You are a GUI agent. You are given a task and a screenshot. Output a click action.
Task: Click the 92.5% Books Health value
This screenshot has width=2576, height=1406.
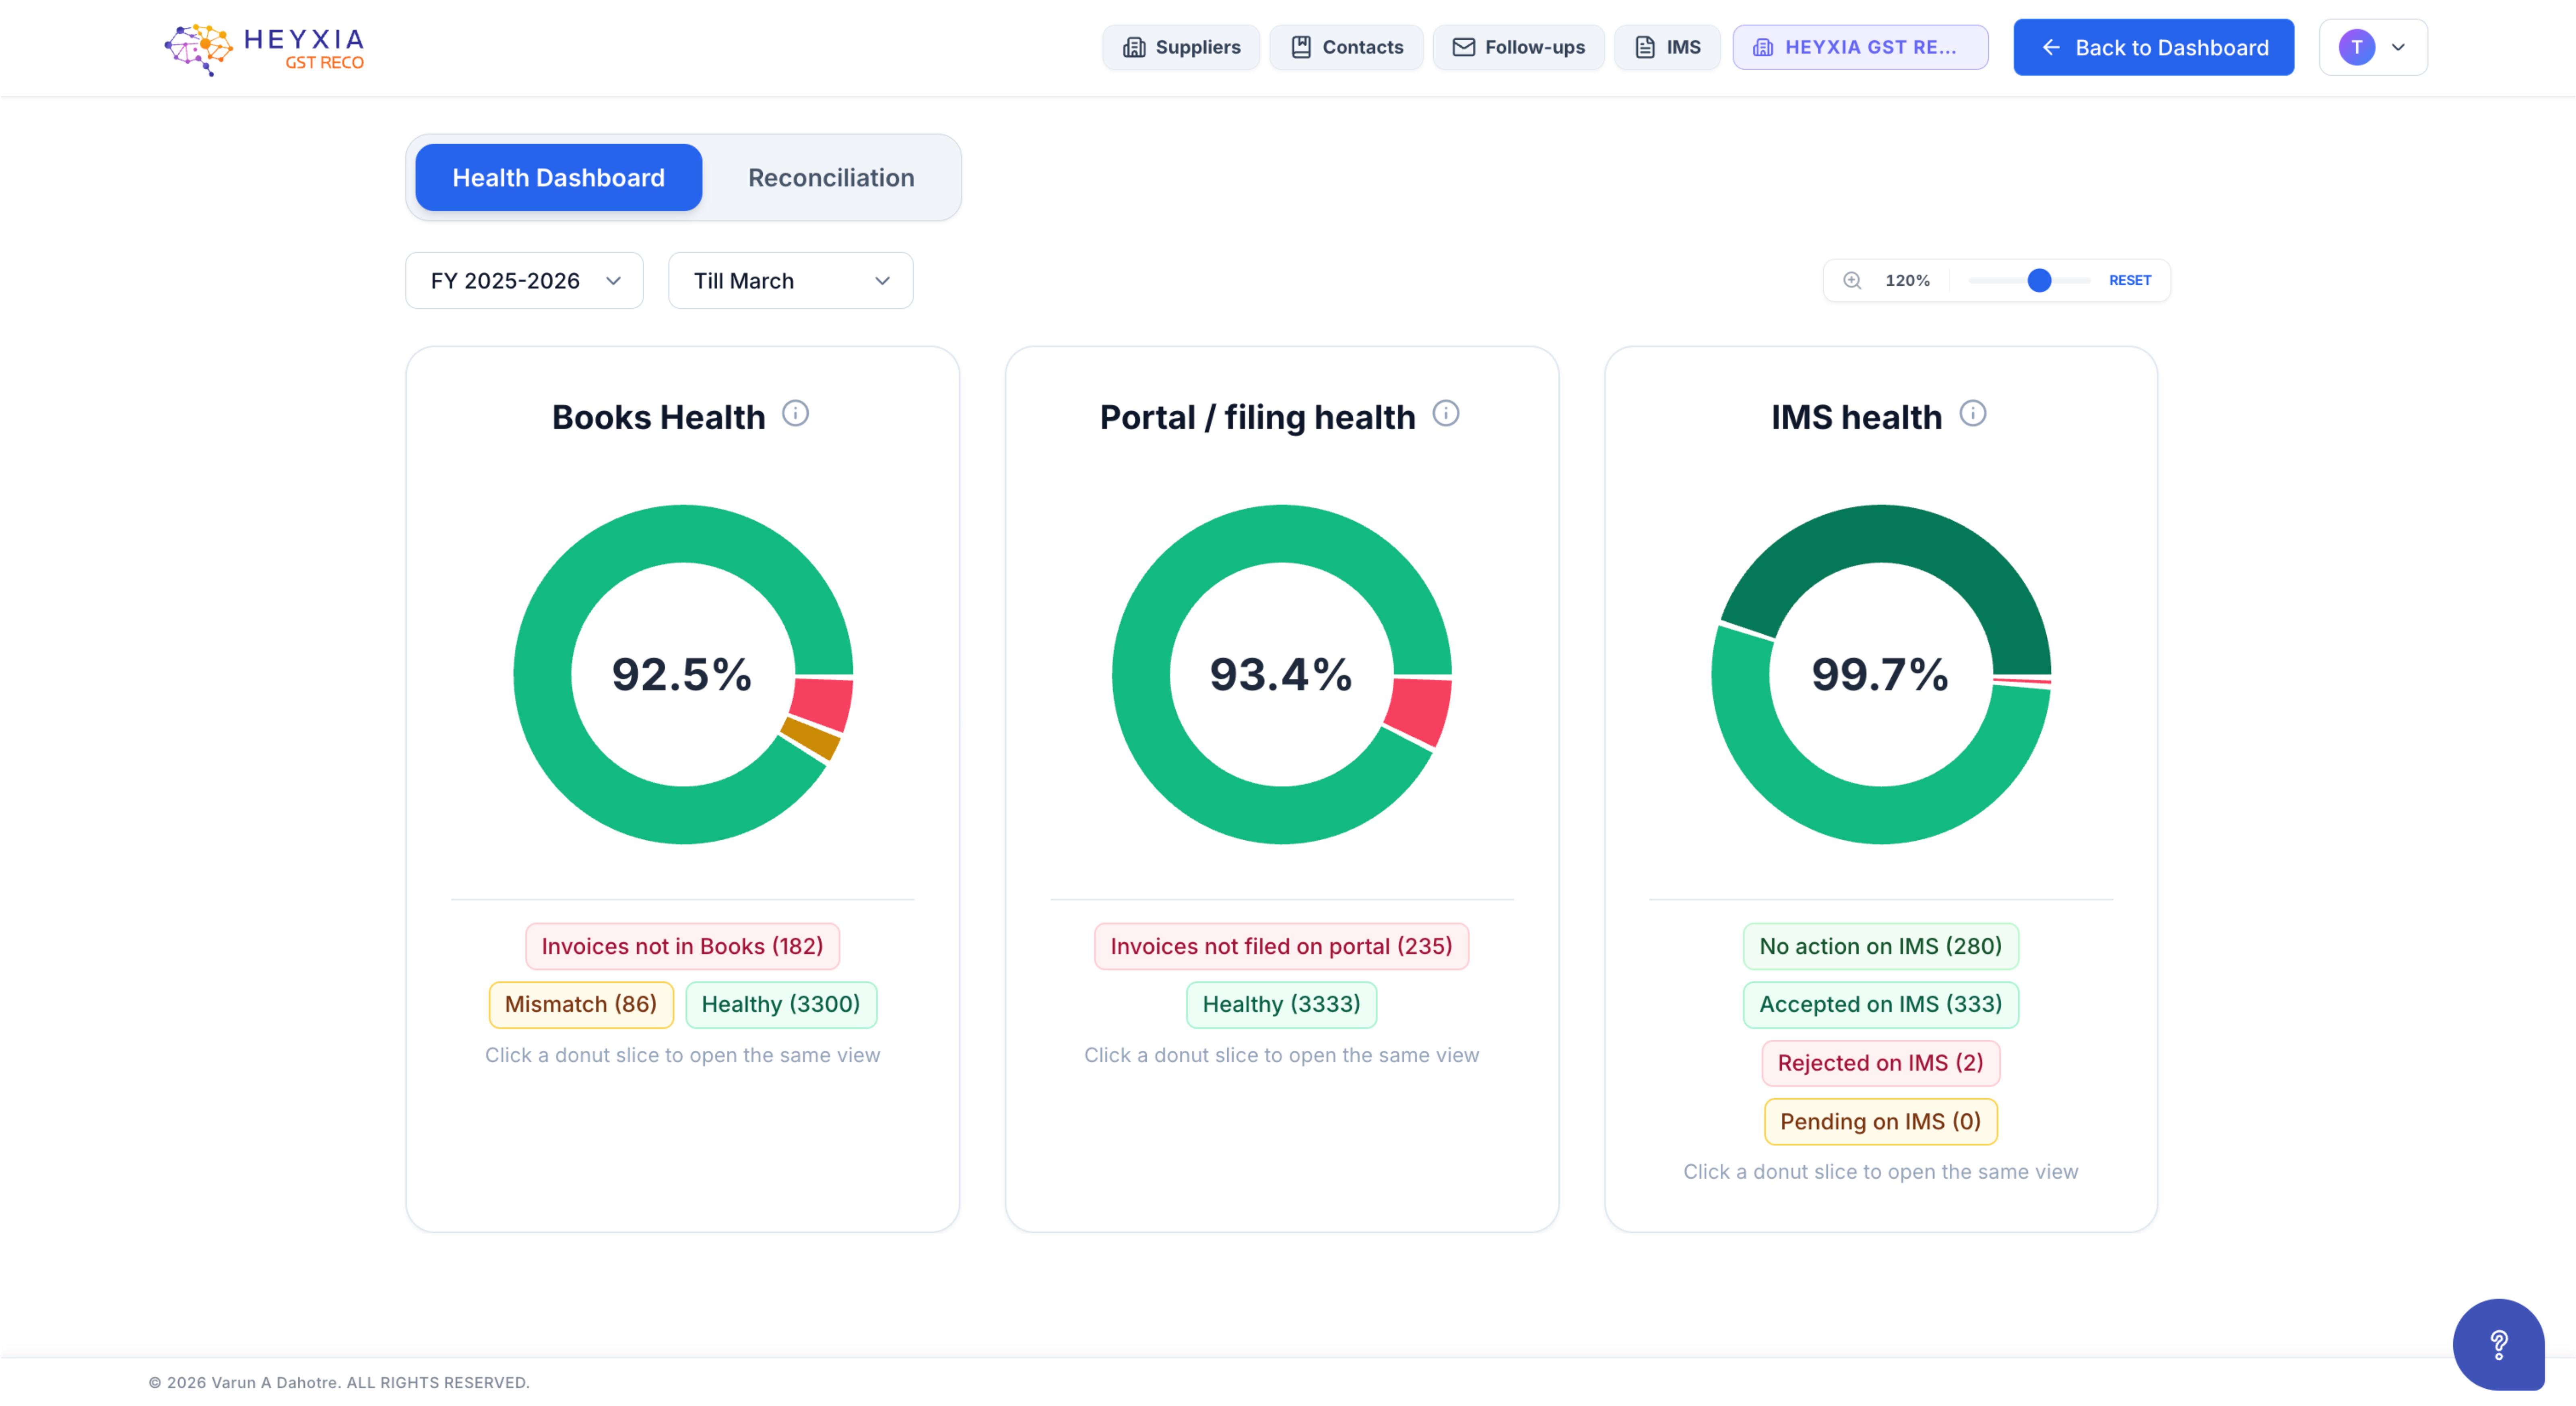click(x=682, y=674)
